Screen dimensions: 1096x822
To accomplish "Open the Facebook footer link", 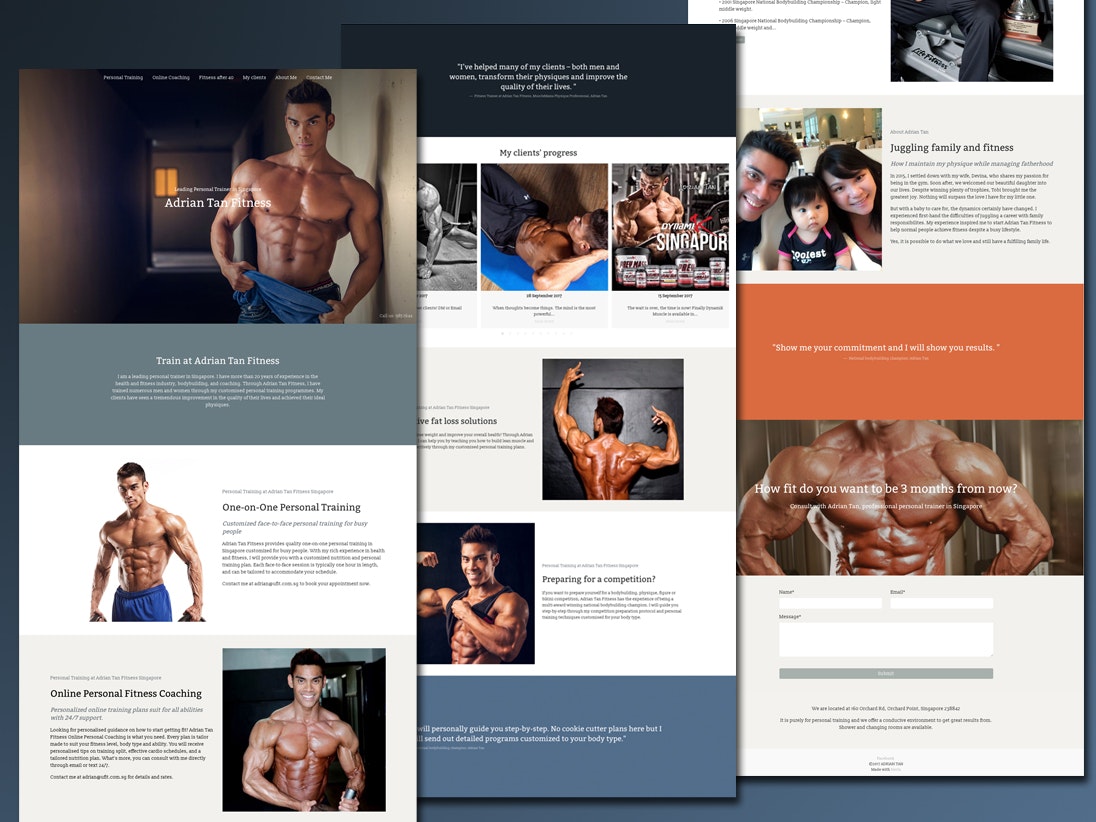I will tap(885, 758).
